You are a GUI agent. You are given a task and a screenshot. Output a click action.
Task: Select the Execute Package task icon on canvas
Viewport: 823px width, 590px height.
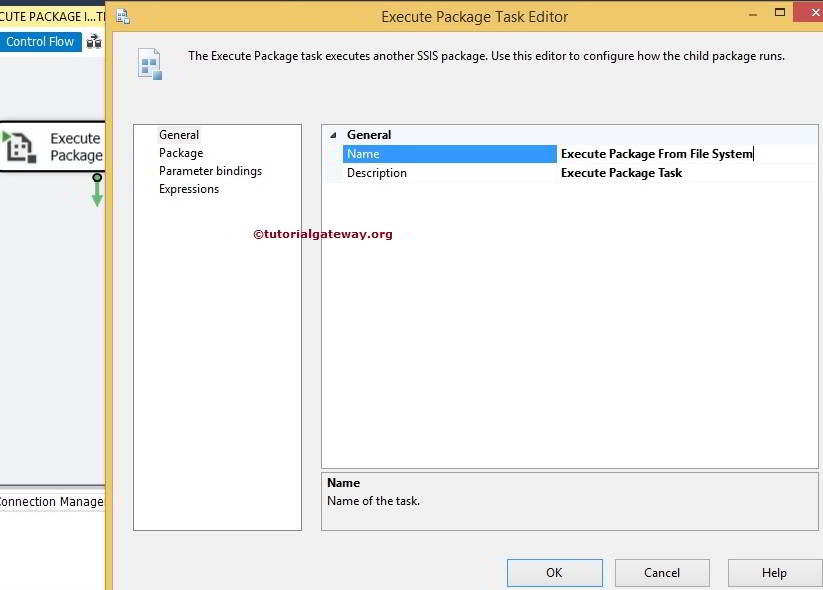click(19, 147)
